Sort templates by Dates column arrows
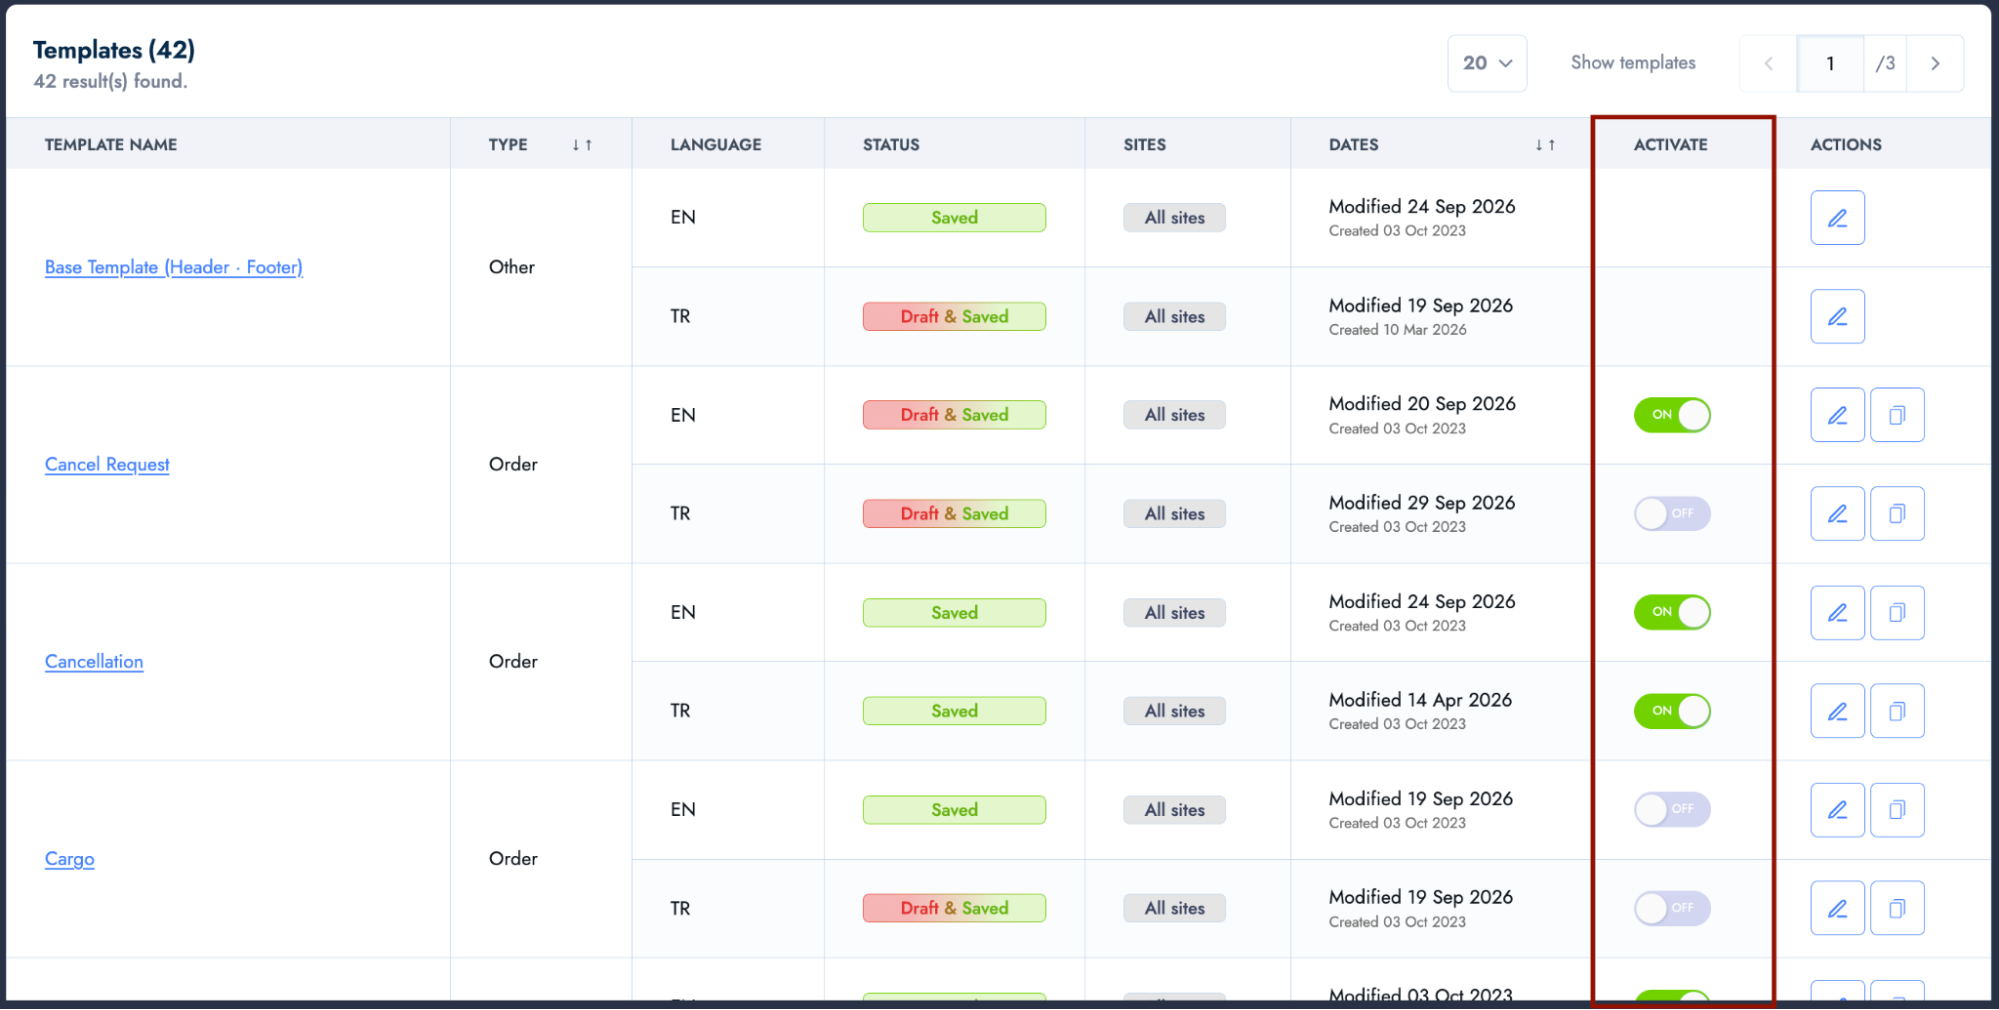 click(1545, 145)
